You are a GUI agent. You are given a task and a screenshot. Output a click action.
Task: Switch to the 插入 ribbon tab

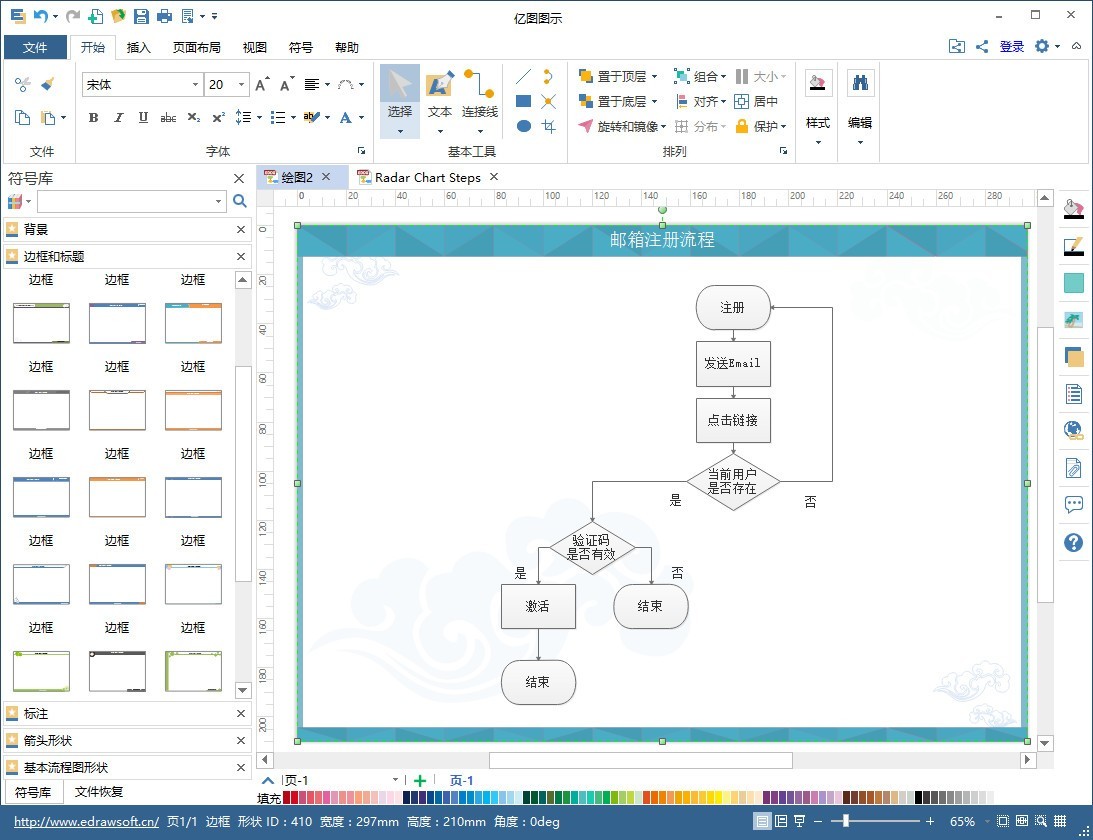tap(138, 47)
